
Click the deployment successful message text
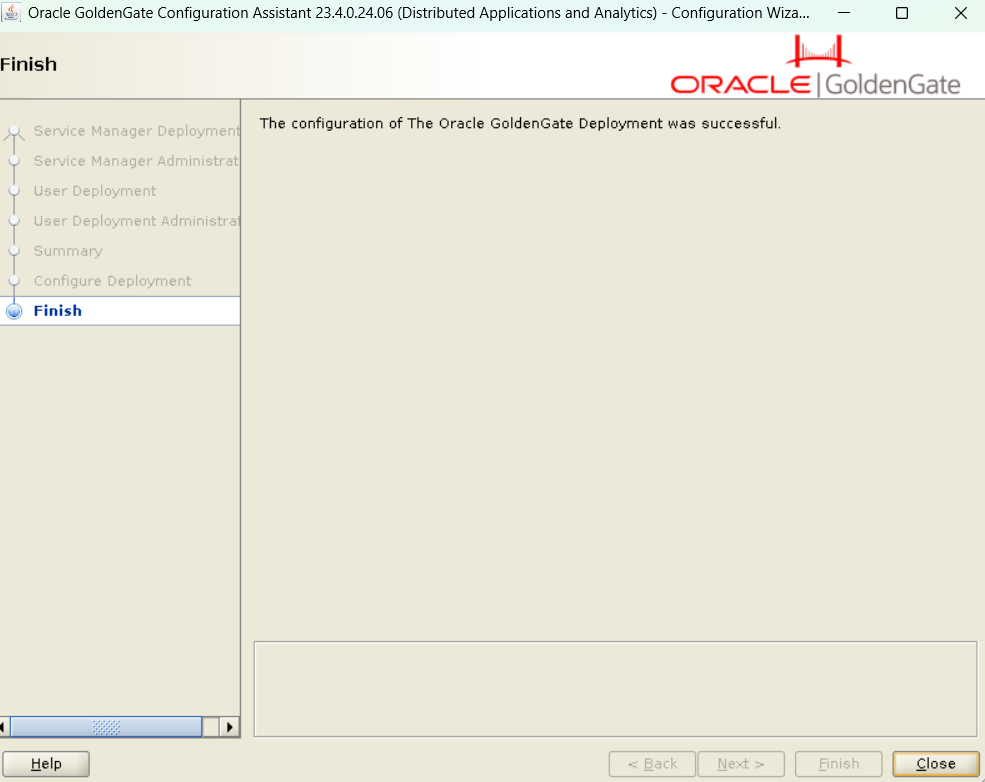point(520,123)
